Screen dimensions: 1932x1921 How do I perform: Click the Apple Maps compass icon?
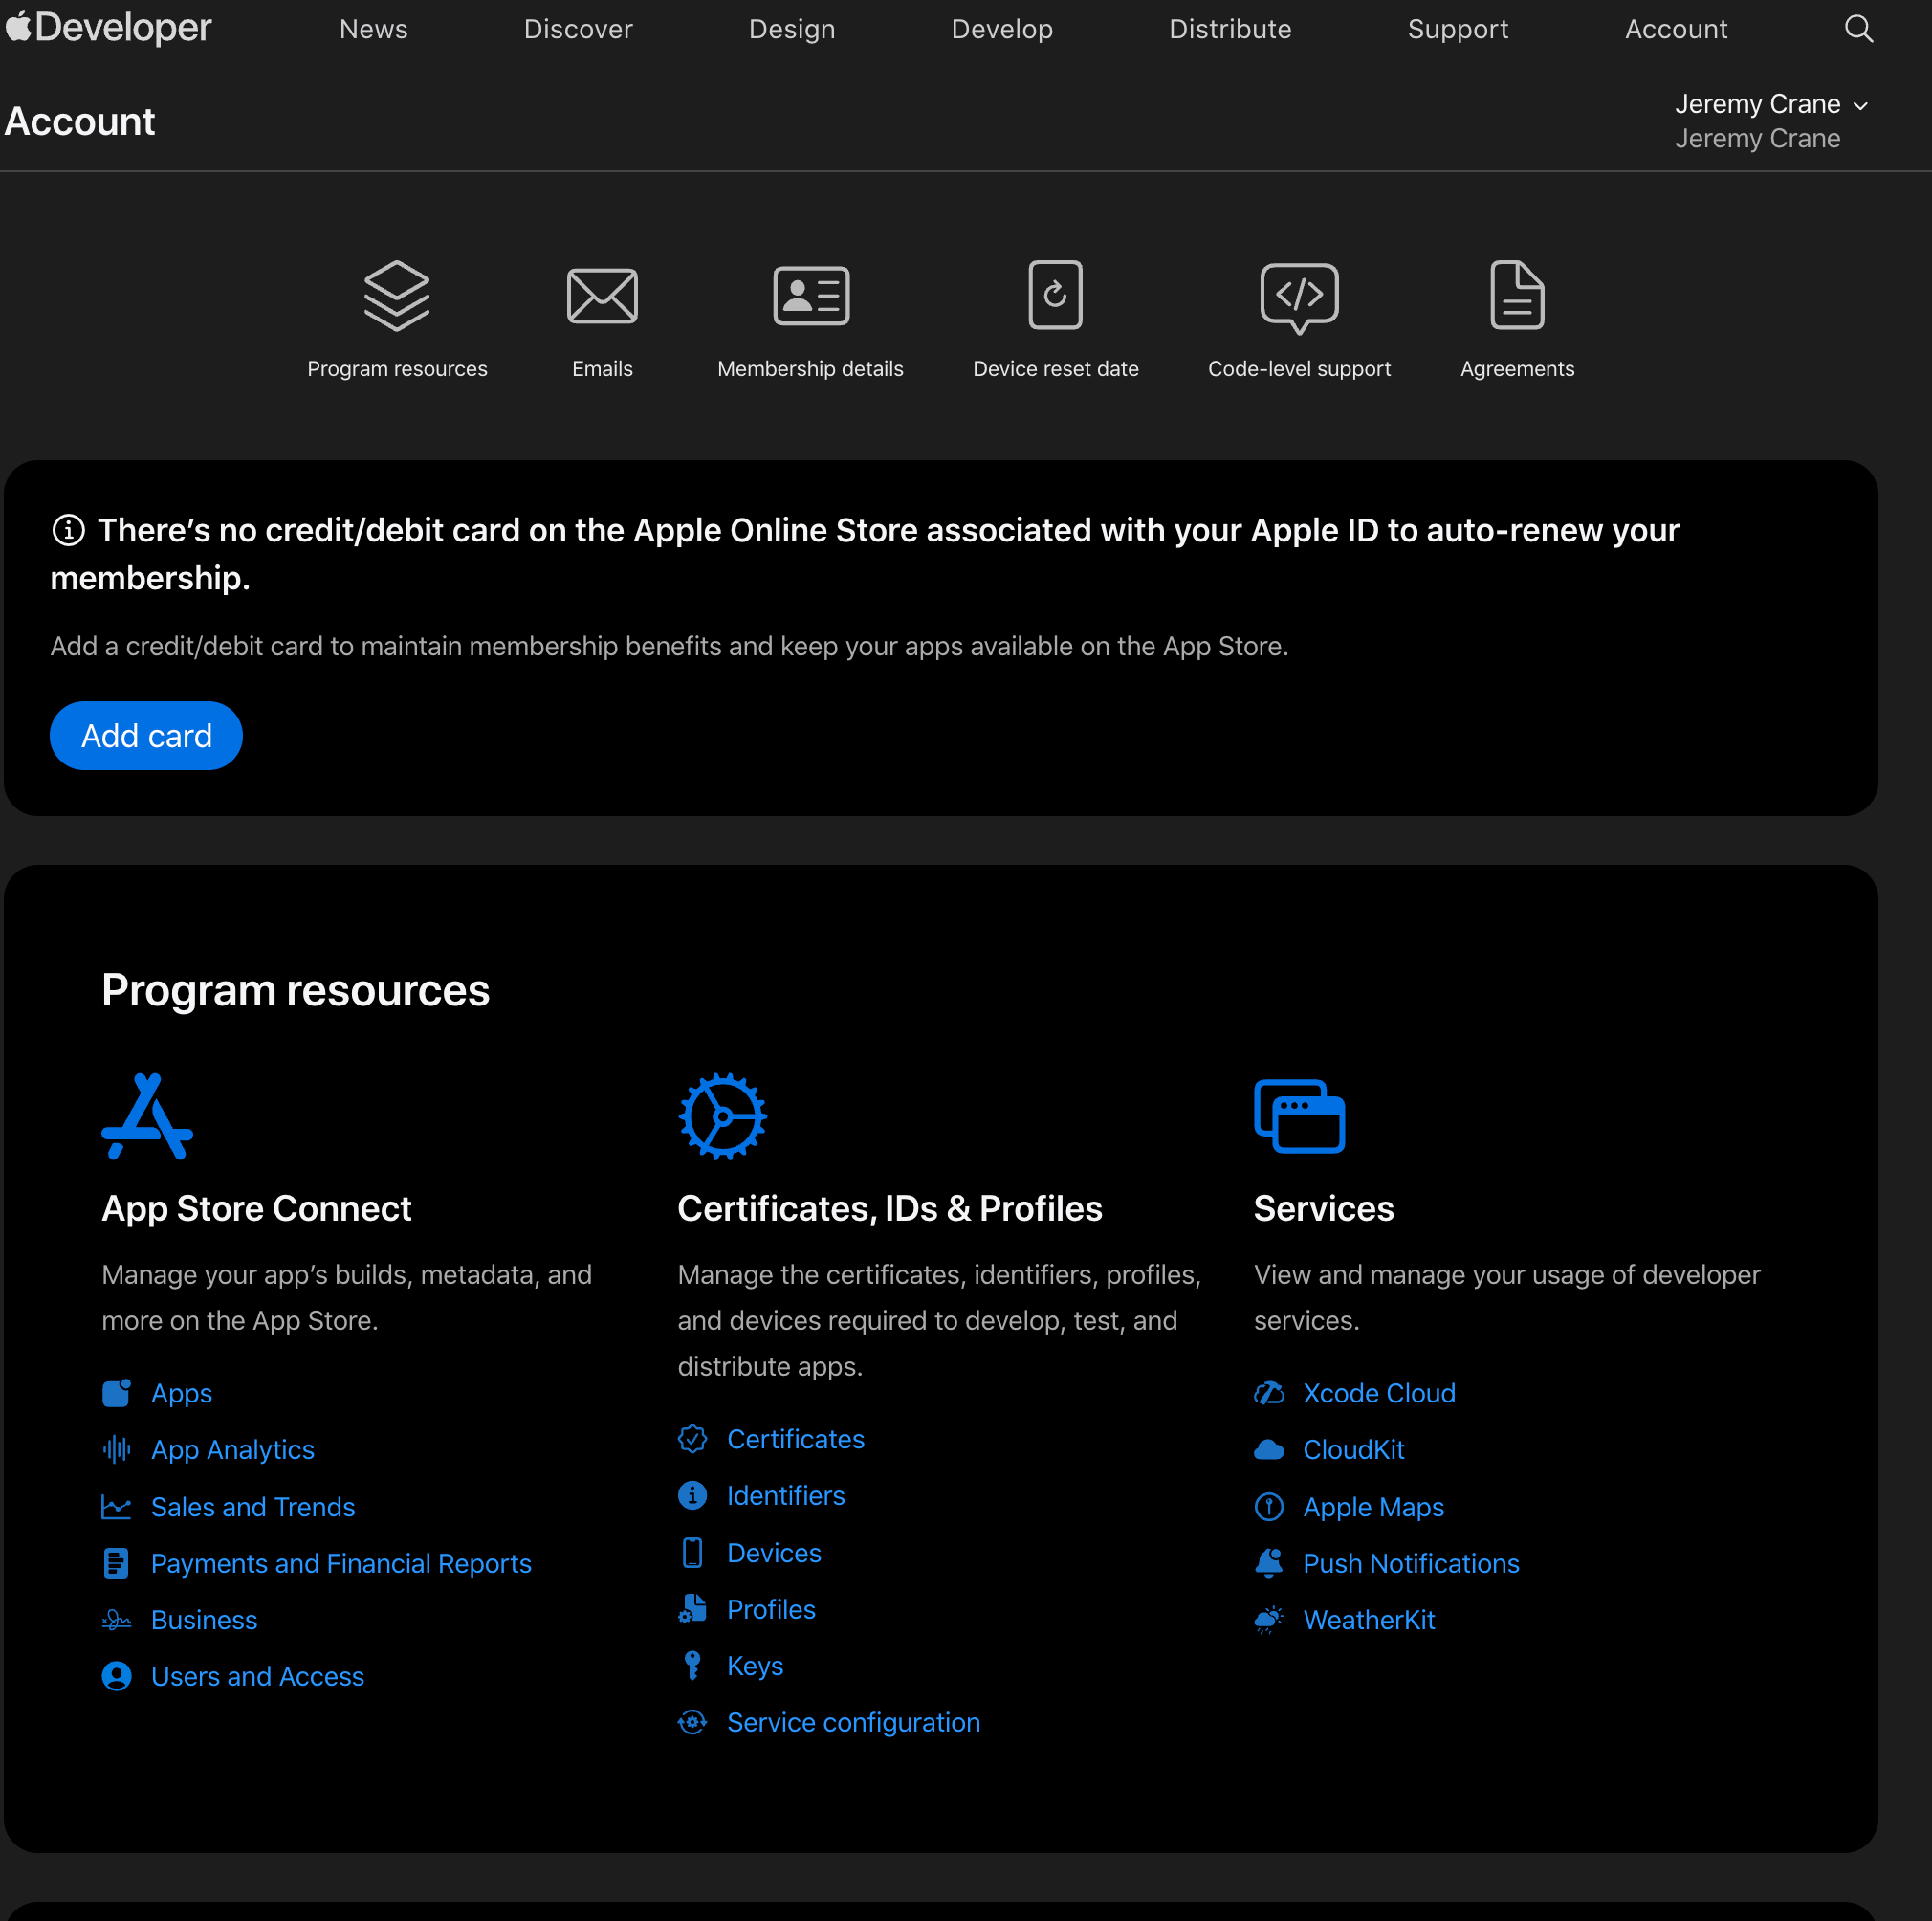pos(1269,1506)
